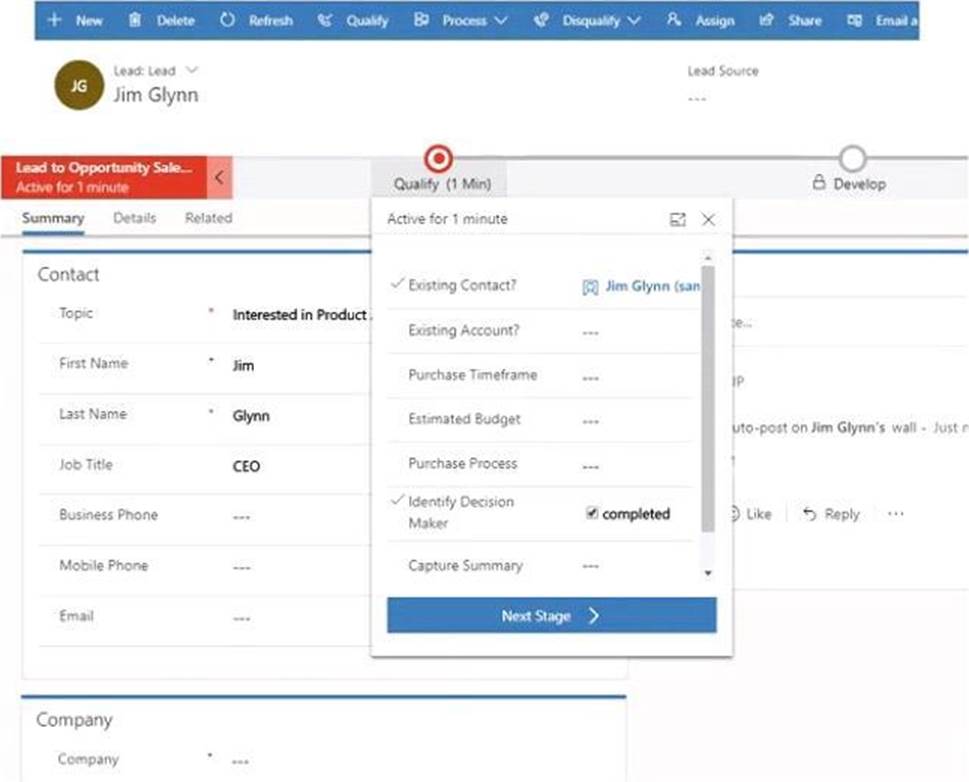Viewport: 969px width, 782px height.
Task: Open the Lead form selector chevron
Action: pos(193,70)
